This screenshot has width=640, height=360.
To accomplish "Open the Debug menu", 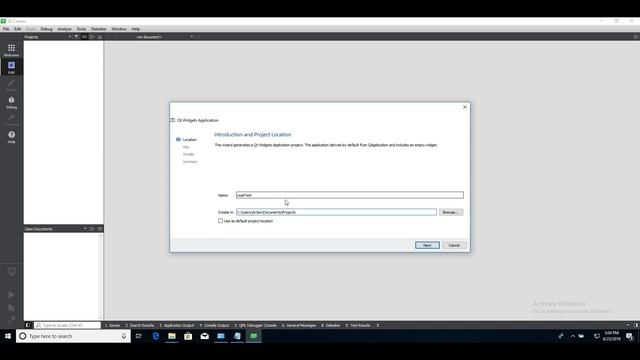I will point(46,29).
